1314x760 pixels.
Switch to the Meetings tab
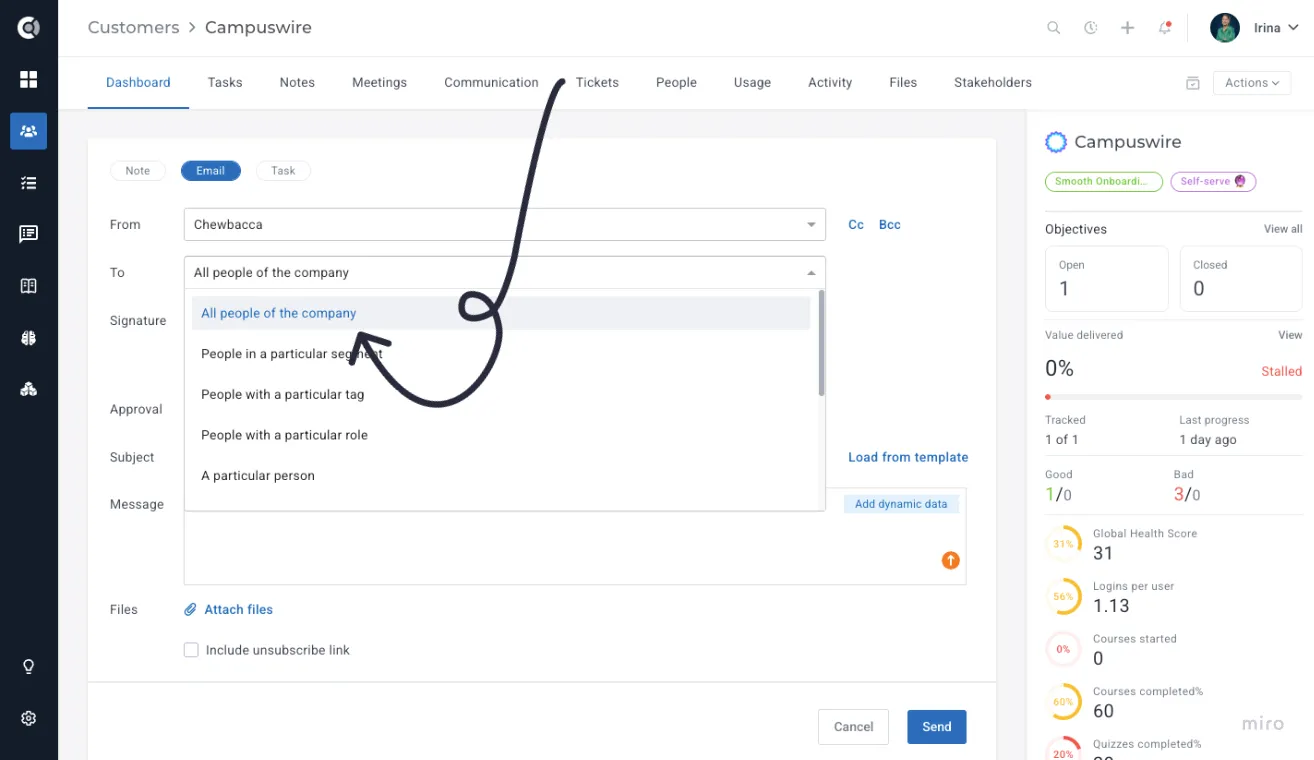[x=380, y=83]
